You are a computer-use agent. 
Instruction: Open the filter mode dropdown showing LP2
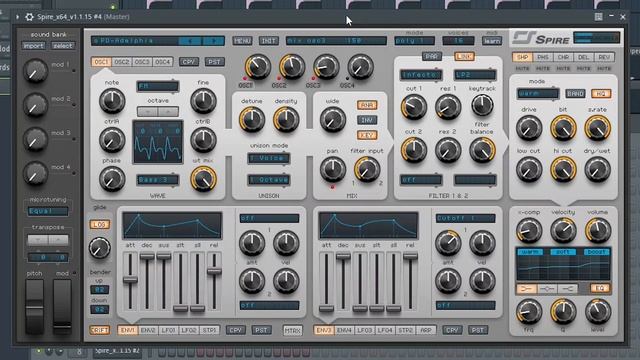point(475,75)
